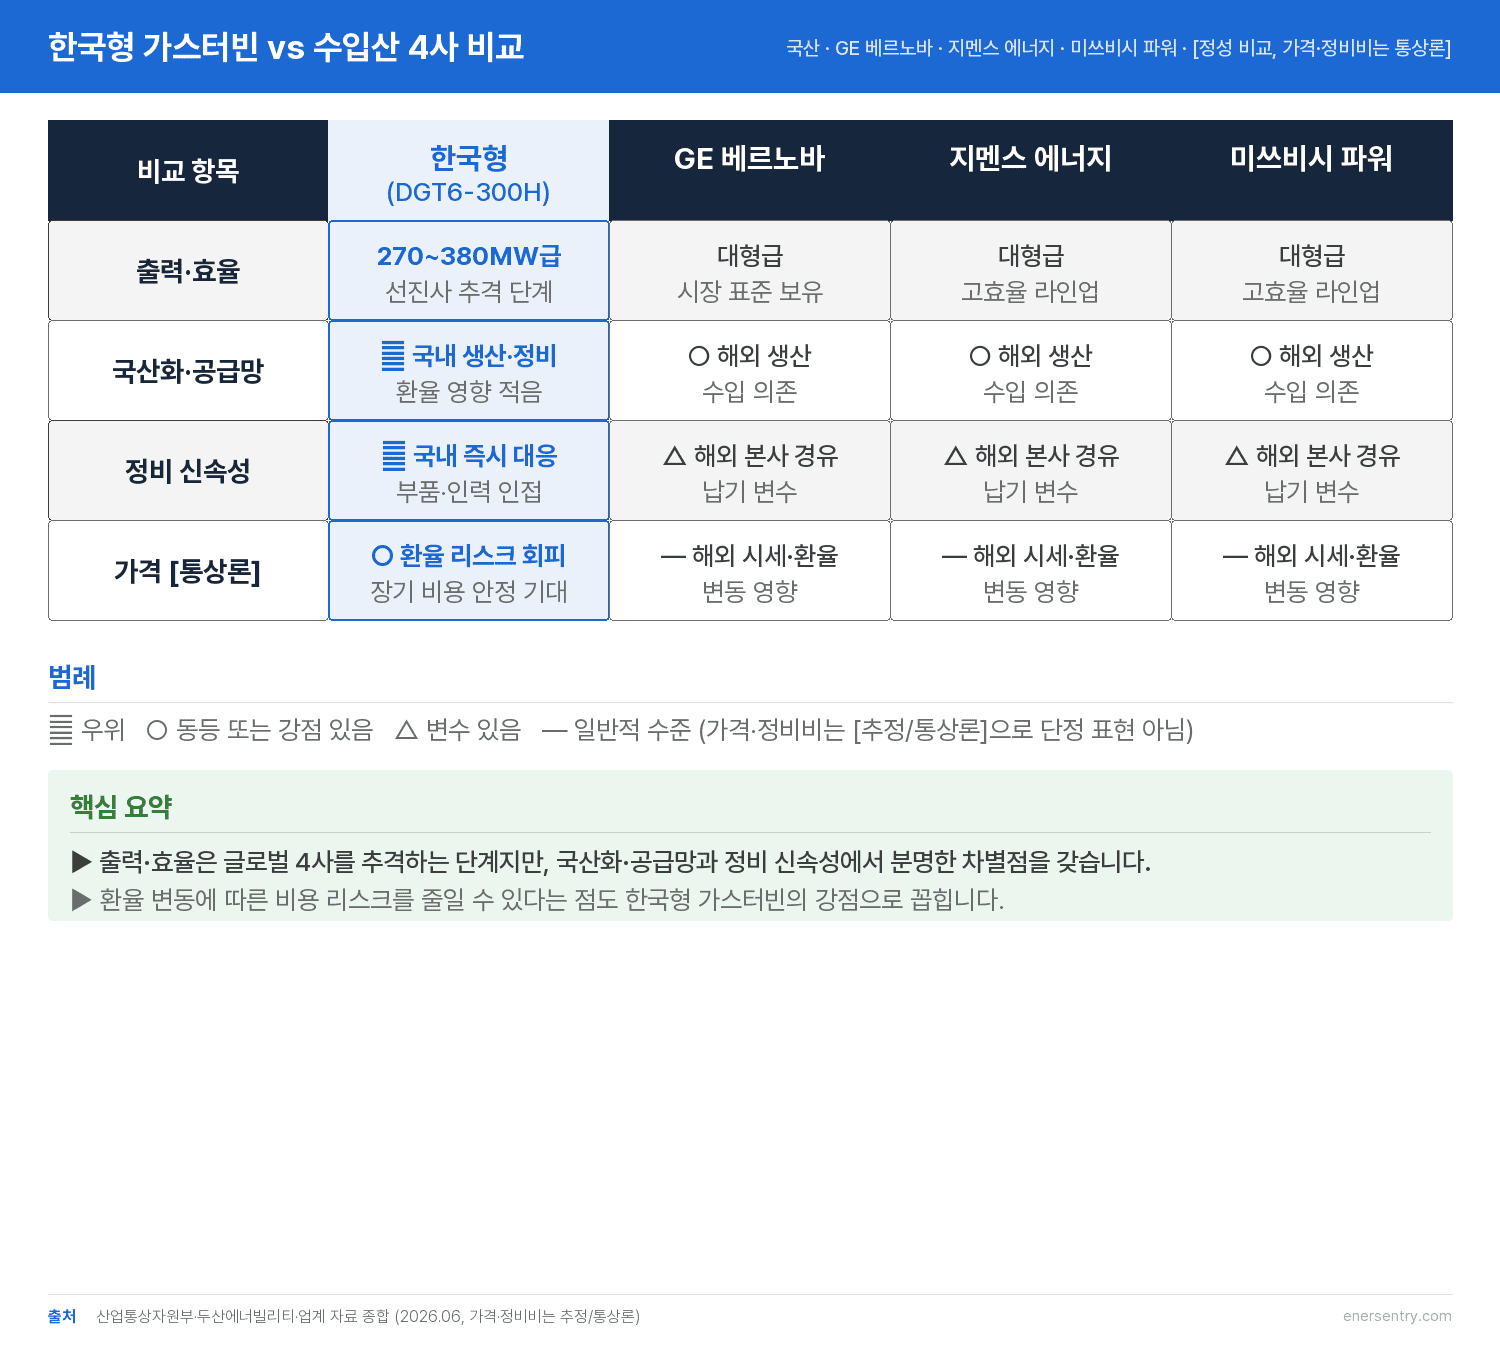Click the stacked-lines icon beside 국내 생산·정비
The width and height of the screenshot is (1500, 1350).
393,356
